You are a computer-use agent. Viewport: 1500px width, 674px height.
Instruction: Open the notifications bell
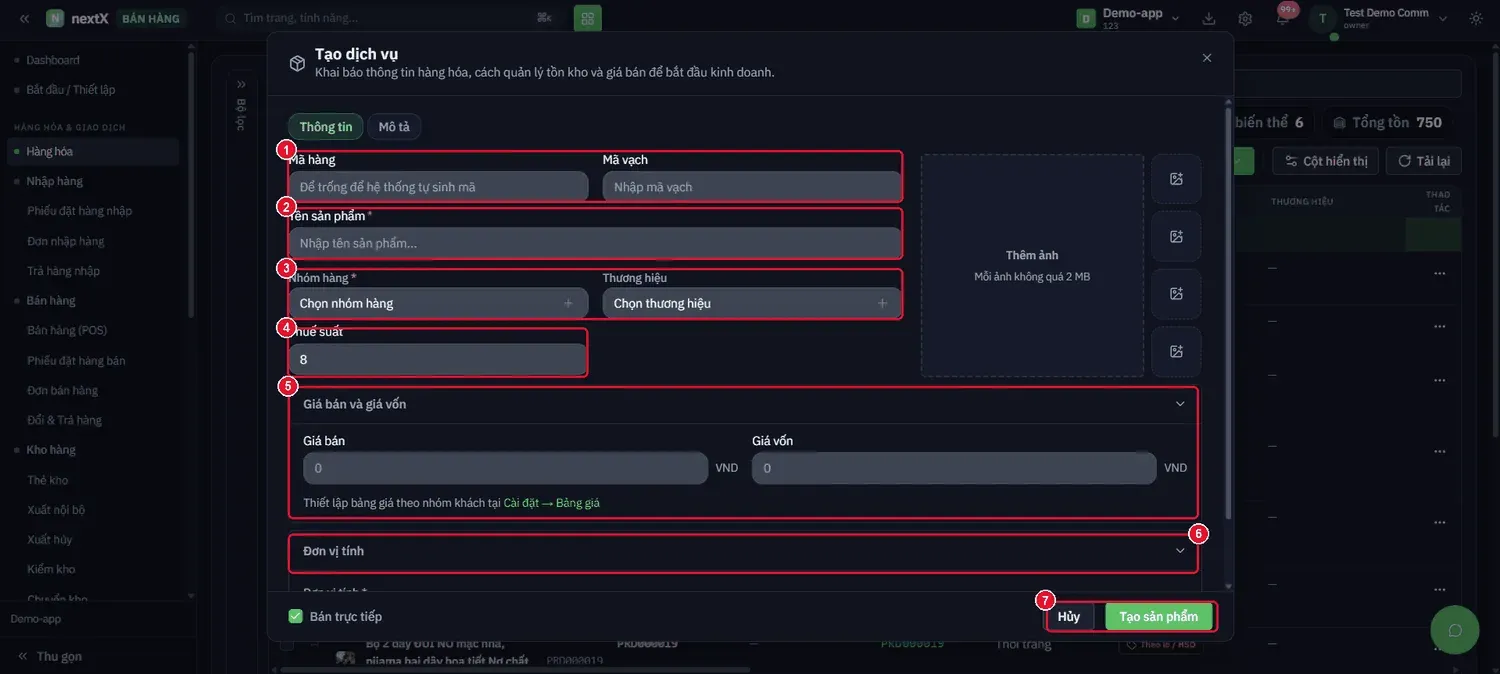click(1283, 18)
